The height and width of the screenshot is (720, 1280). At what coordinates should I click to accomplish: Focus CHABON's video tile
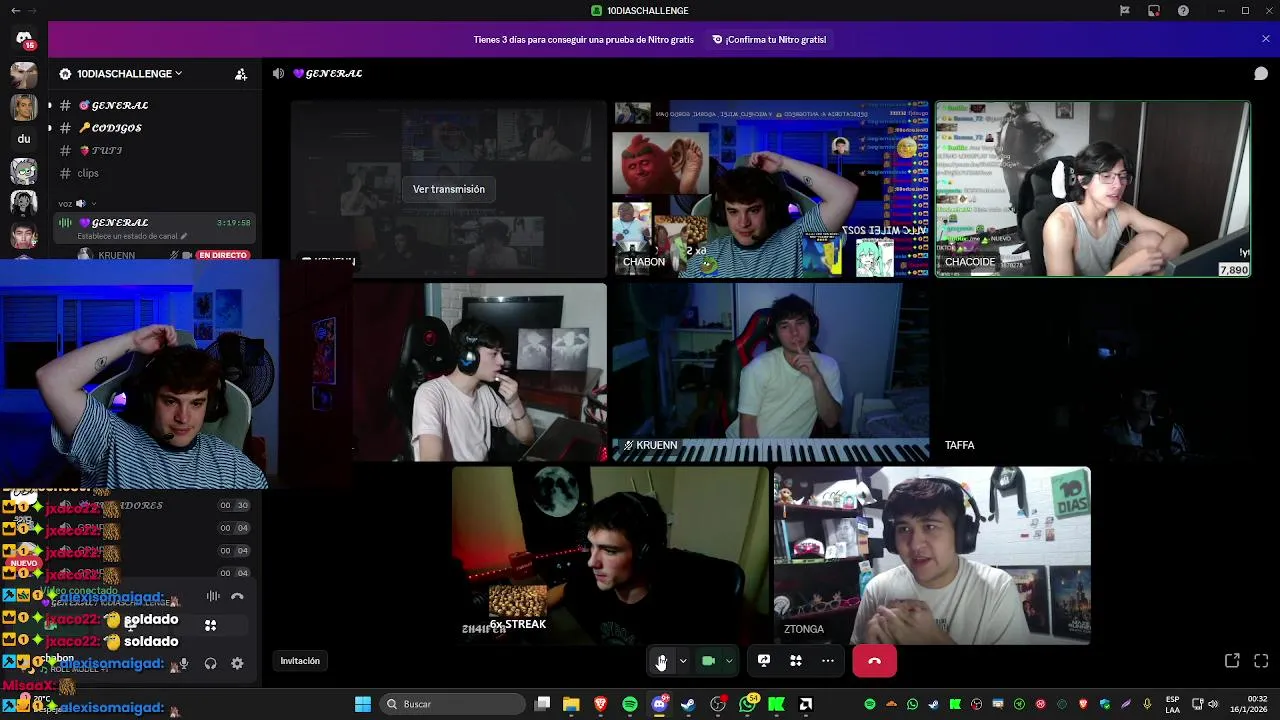[x=770, y=189]
